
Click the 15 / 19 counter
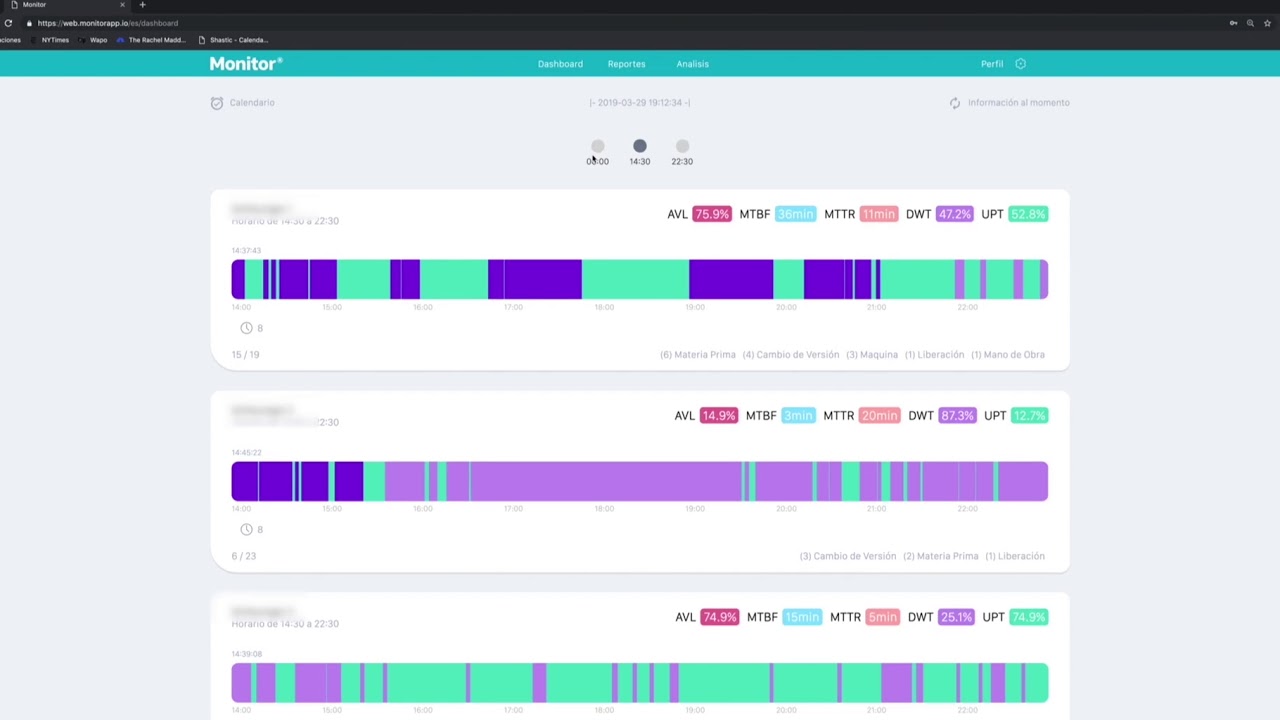[x=245, y=354]
